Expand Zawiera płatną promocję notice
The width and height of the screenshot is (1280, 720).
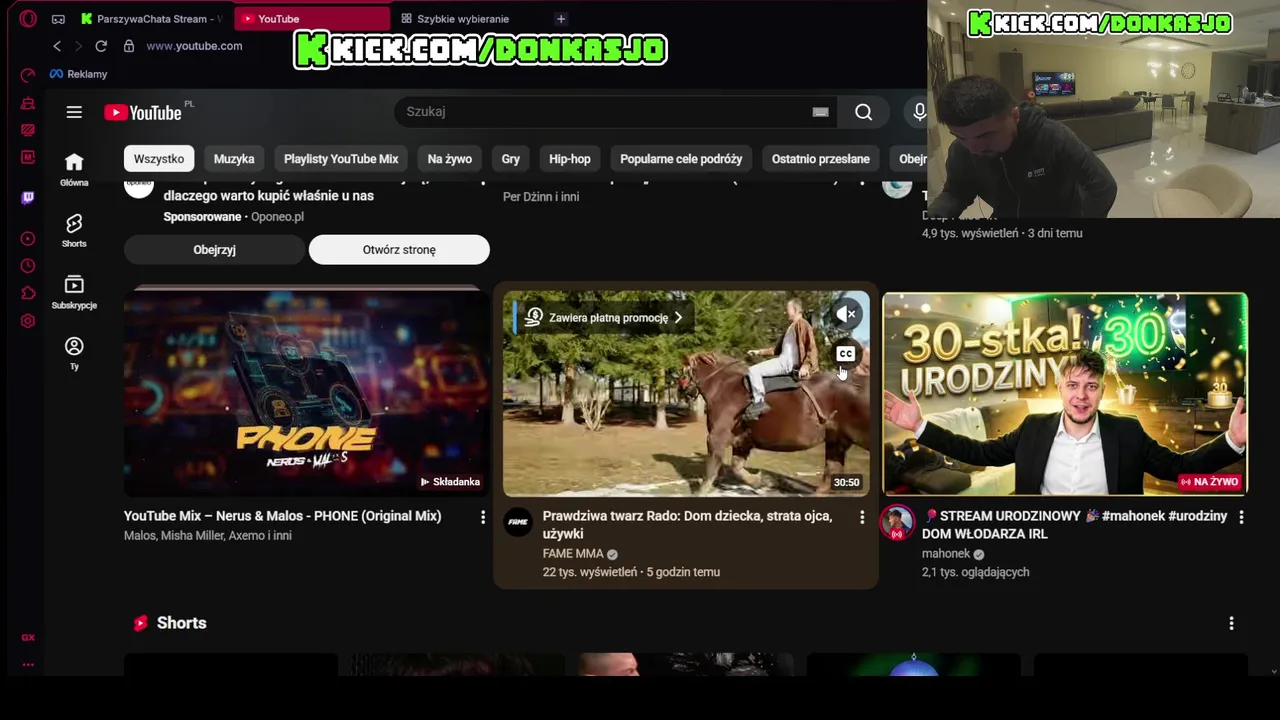pyautogui.click(x=603, y=318)
